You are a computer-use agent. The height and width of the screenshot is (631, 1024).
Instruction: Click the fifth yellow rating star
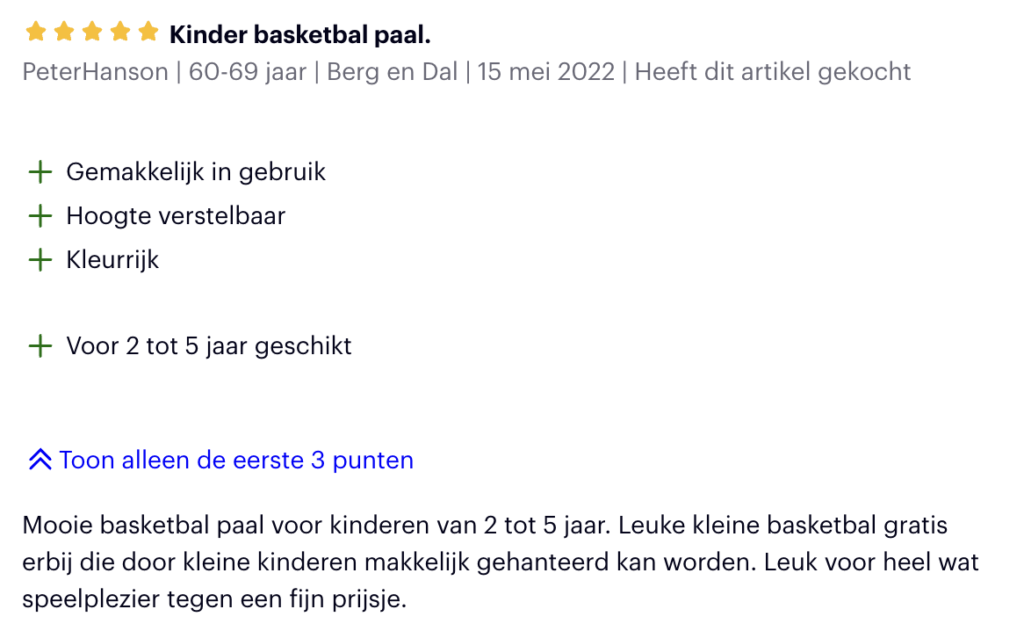pos(148,31)
